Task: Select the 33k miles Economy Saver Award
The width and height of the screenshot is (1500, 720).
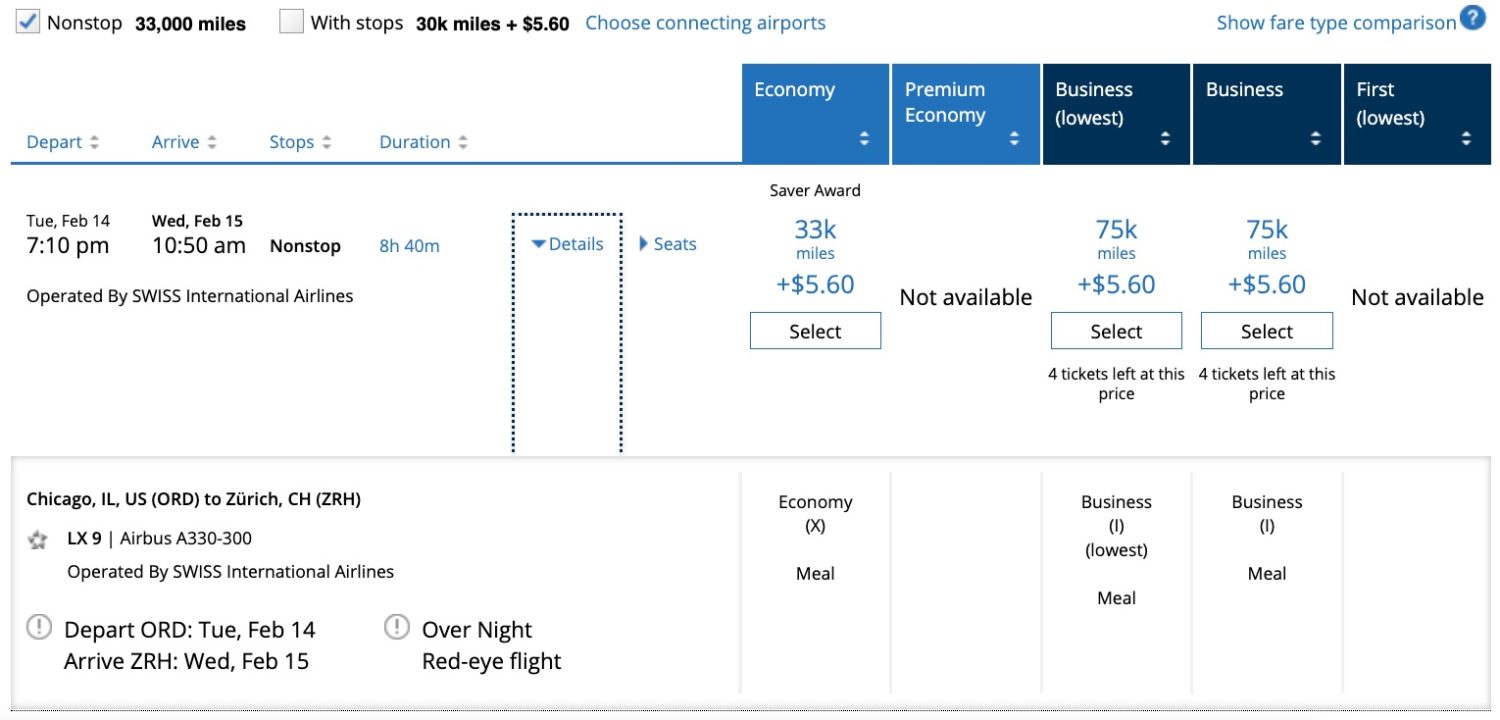Action: tap(815, 331)
